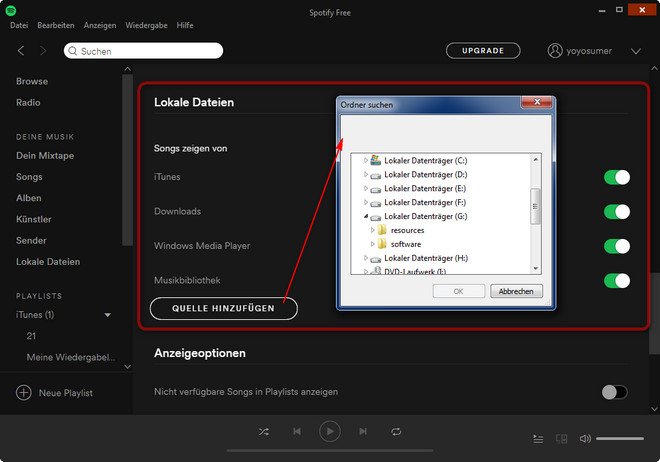Toggle repeat mode
660x462 pixels.
[396, 431]
